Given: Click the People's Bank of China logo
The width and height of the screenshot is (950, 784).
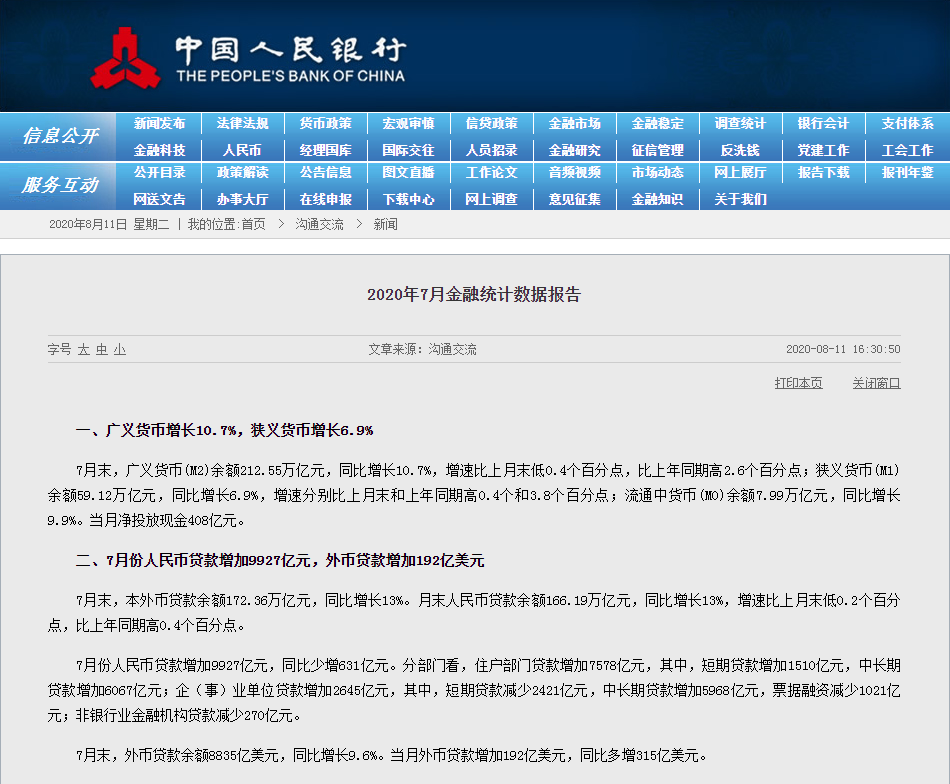Looking at the screenshot, I should click(248, 57).
